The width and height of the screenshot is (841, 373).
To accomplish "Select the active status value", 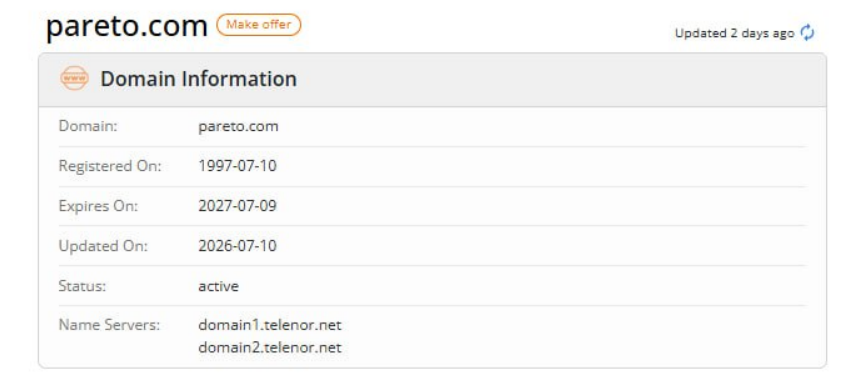I will click(x=218, y=286).
